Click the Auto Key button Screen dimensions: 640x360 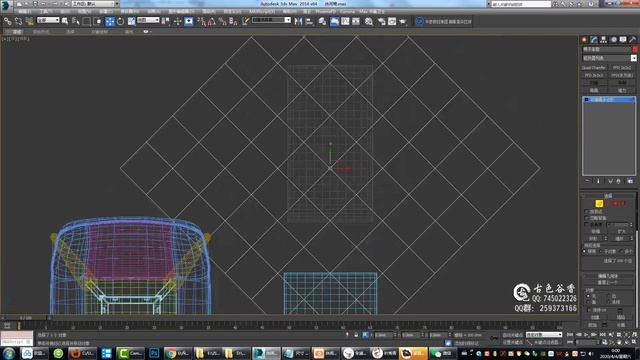pyautogui.click(x=512, y=335)
